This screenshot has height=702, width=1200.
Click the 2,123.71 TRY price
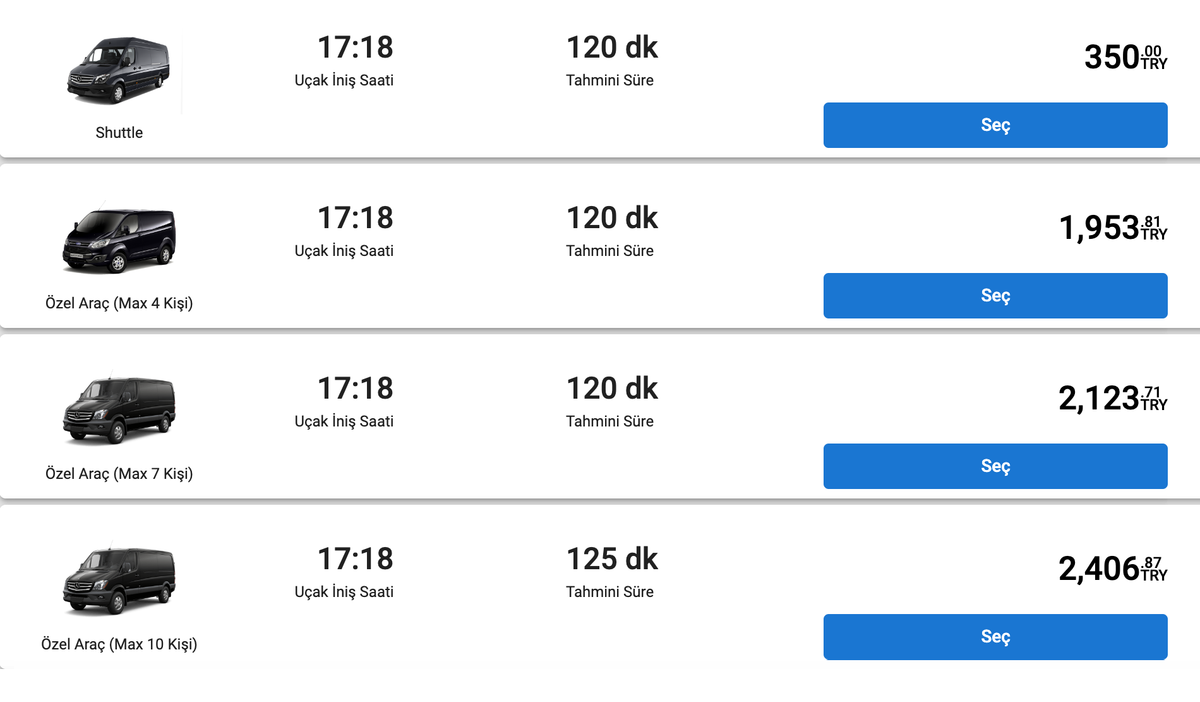tap(1112, 399)
